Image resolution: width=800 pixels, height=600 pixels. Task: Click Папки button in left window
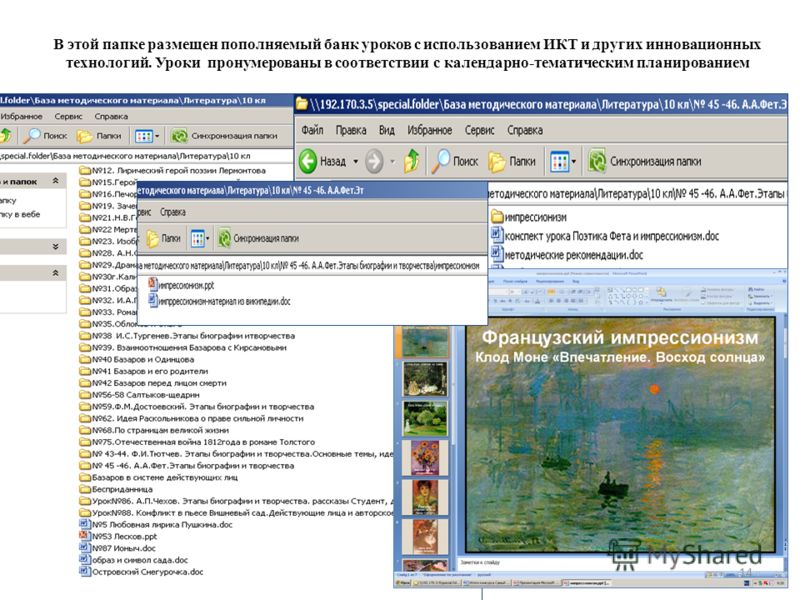tap(99, 136)
